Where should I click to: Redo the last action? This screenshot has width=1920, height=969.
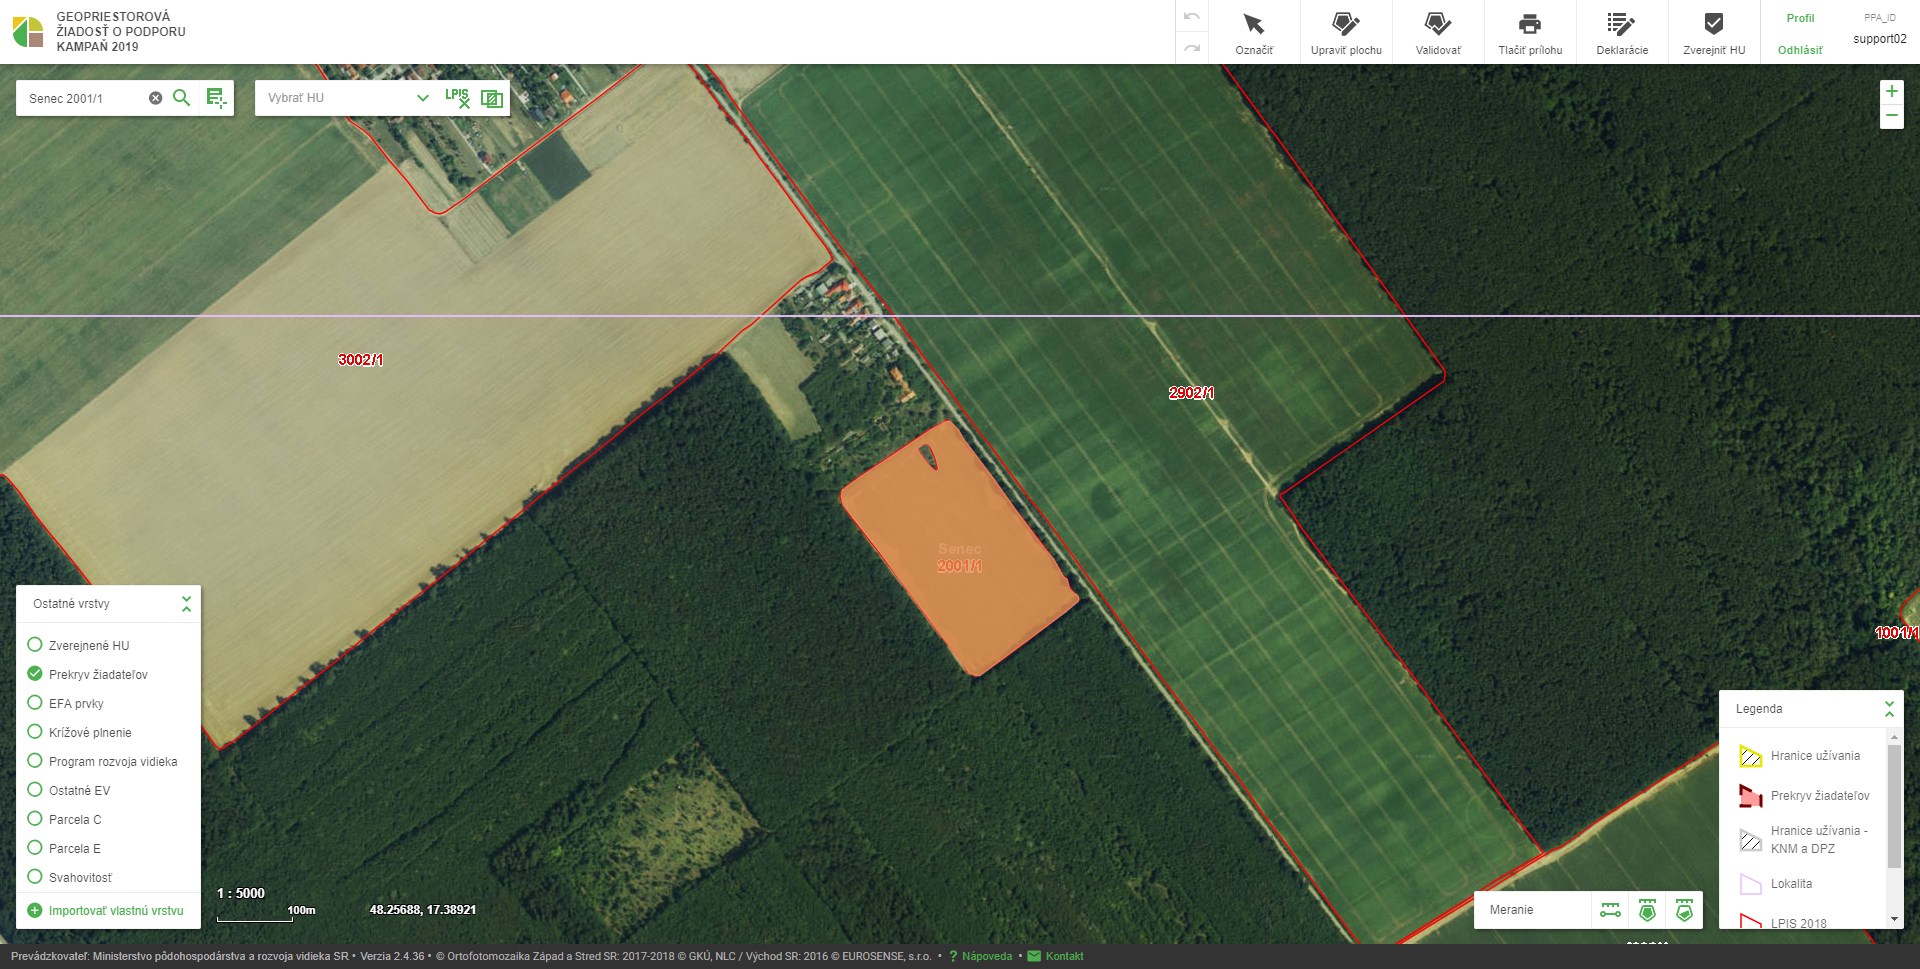(x=1191, y=48)
